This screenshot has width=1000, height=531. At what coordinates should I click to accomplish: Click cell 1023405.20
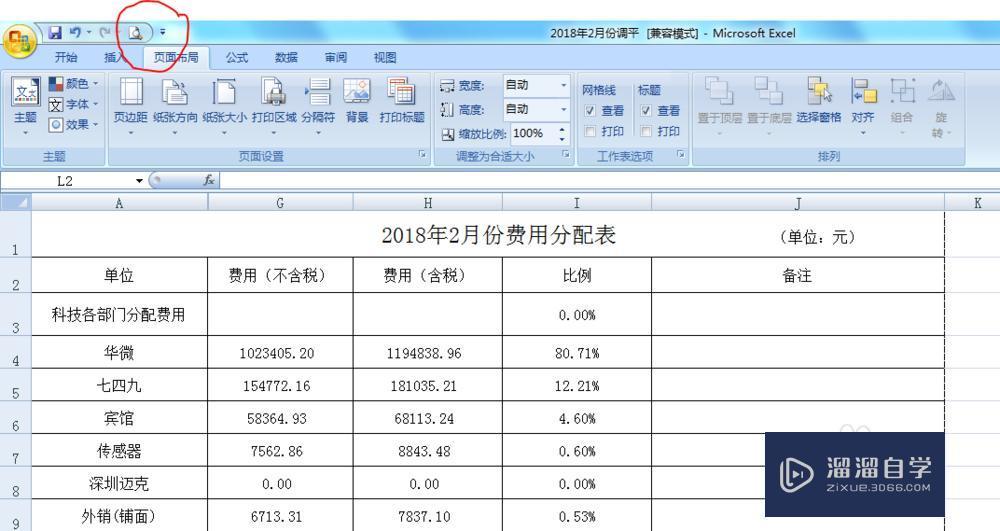coord(280,353)
